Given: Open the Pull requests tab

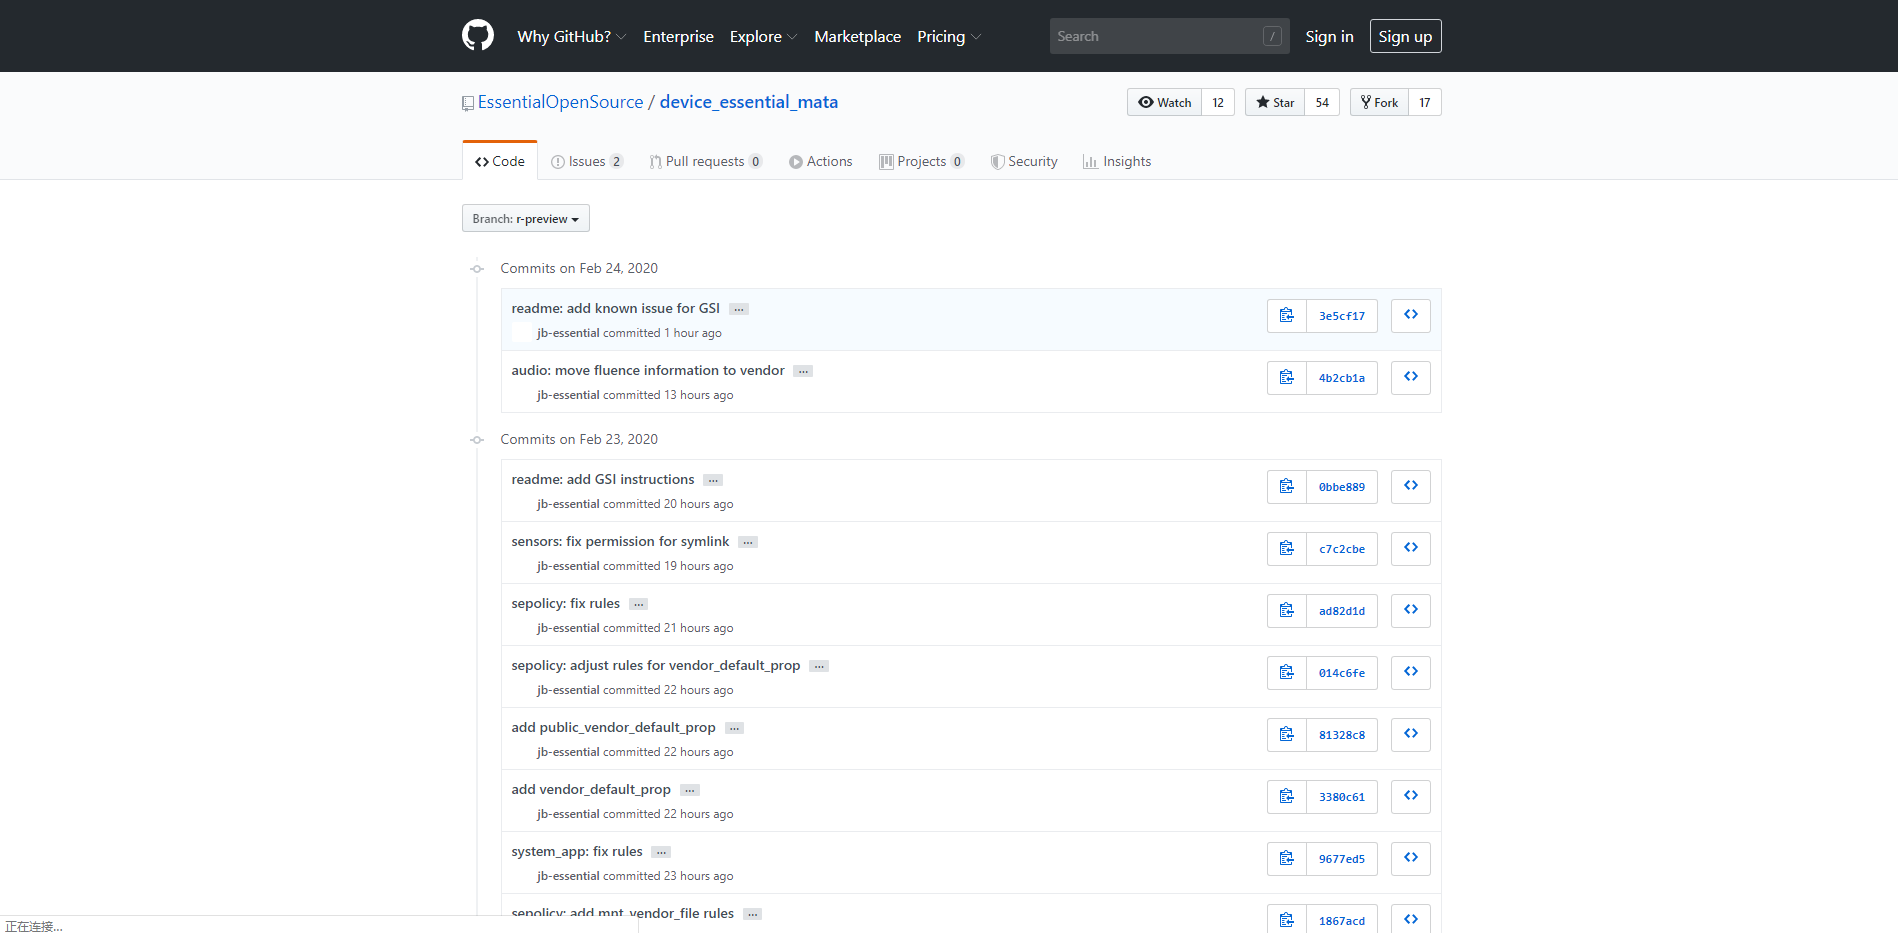Looking at the screenshot, I should (x=704, y=162).
